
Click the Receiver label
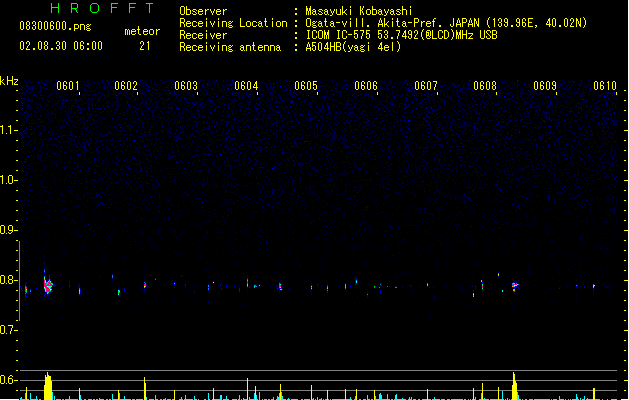pos(203,35)
